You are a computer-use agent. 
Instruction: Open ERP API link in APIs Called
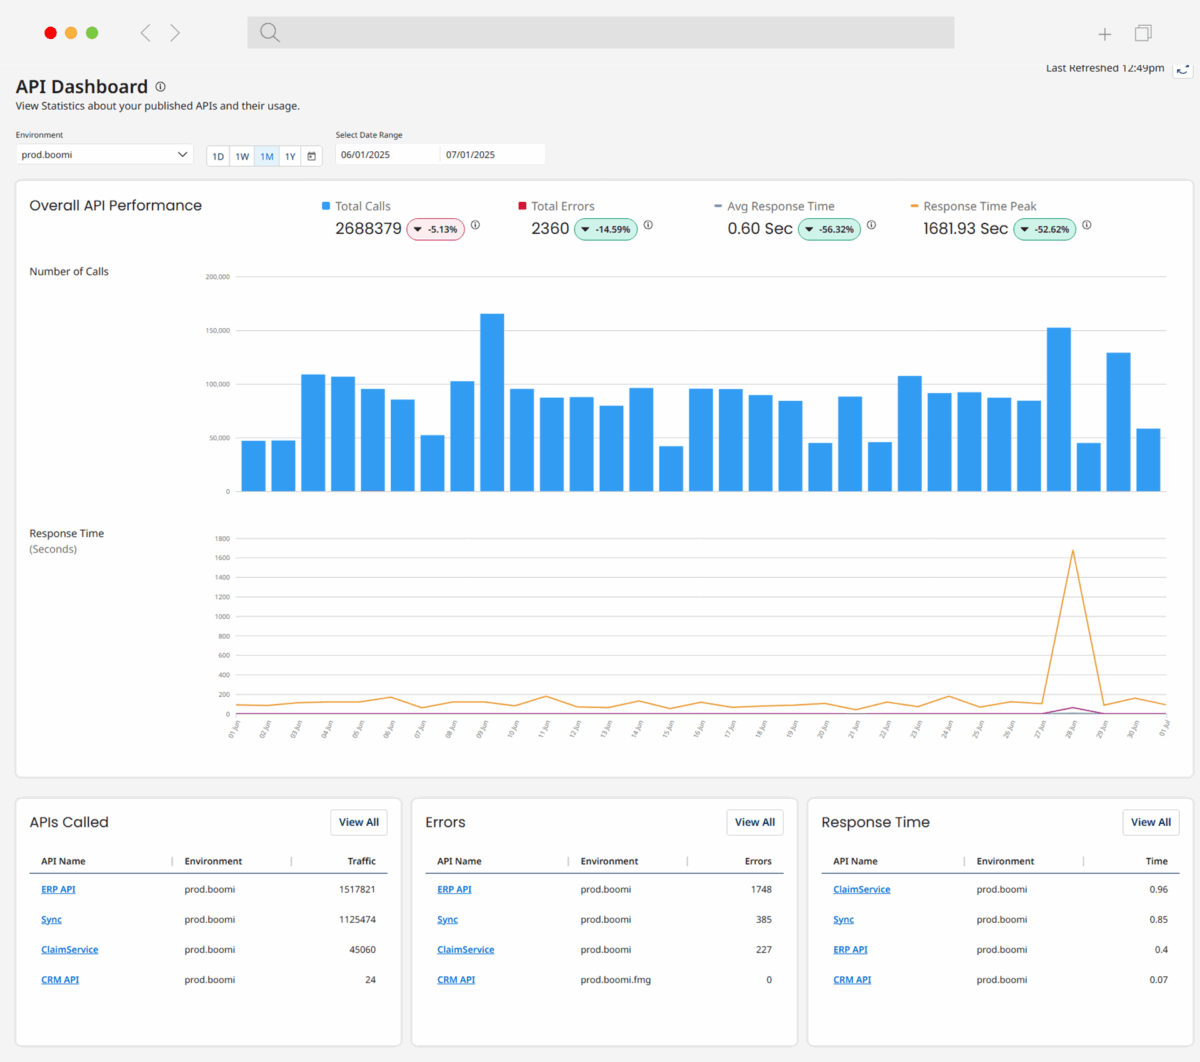pyautogui.click(x=58, y=889)
